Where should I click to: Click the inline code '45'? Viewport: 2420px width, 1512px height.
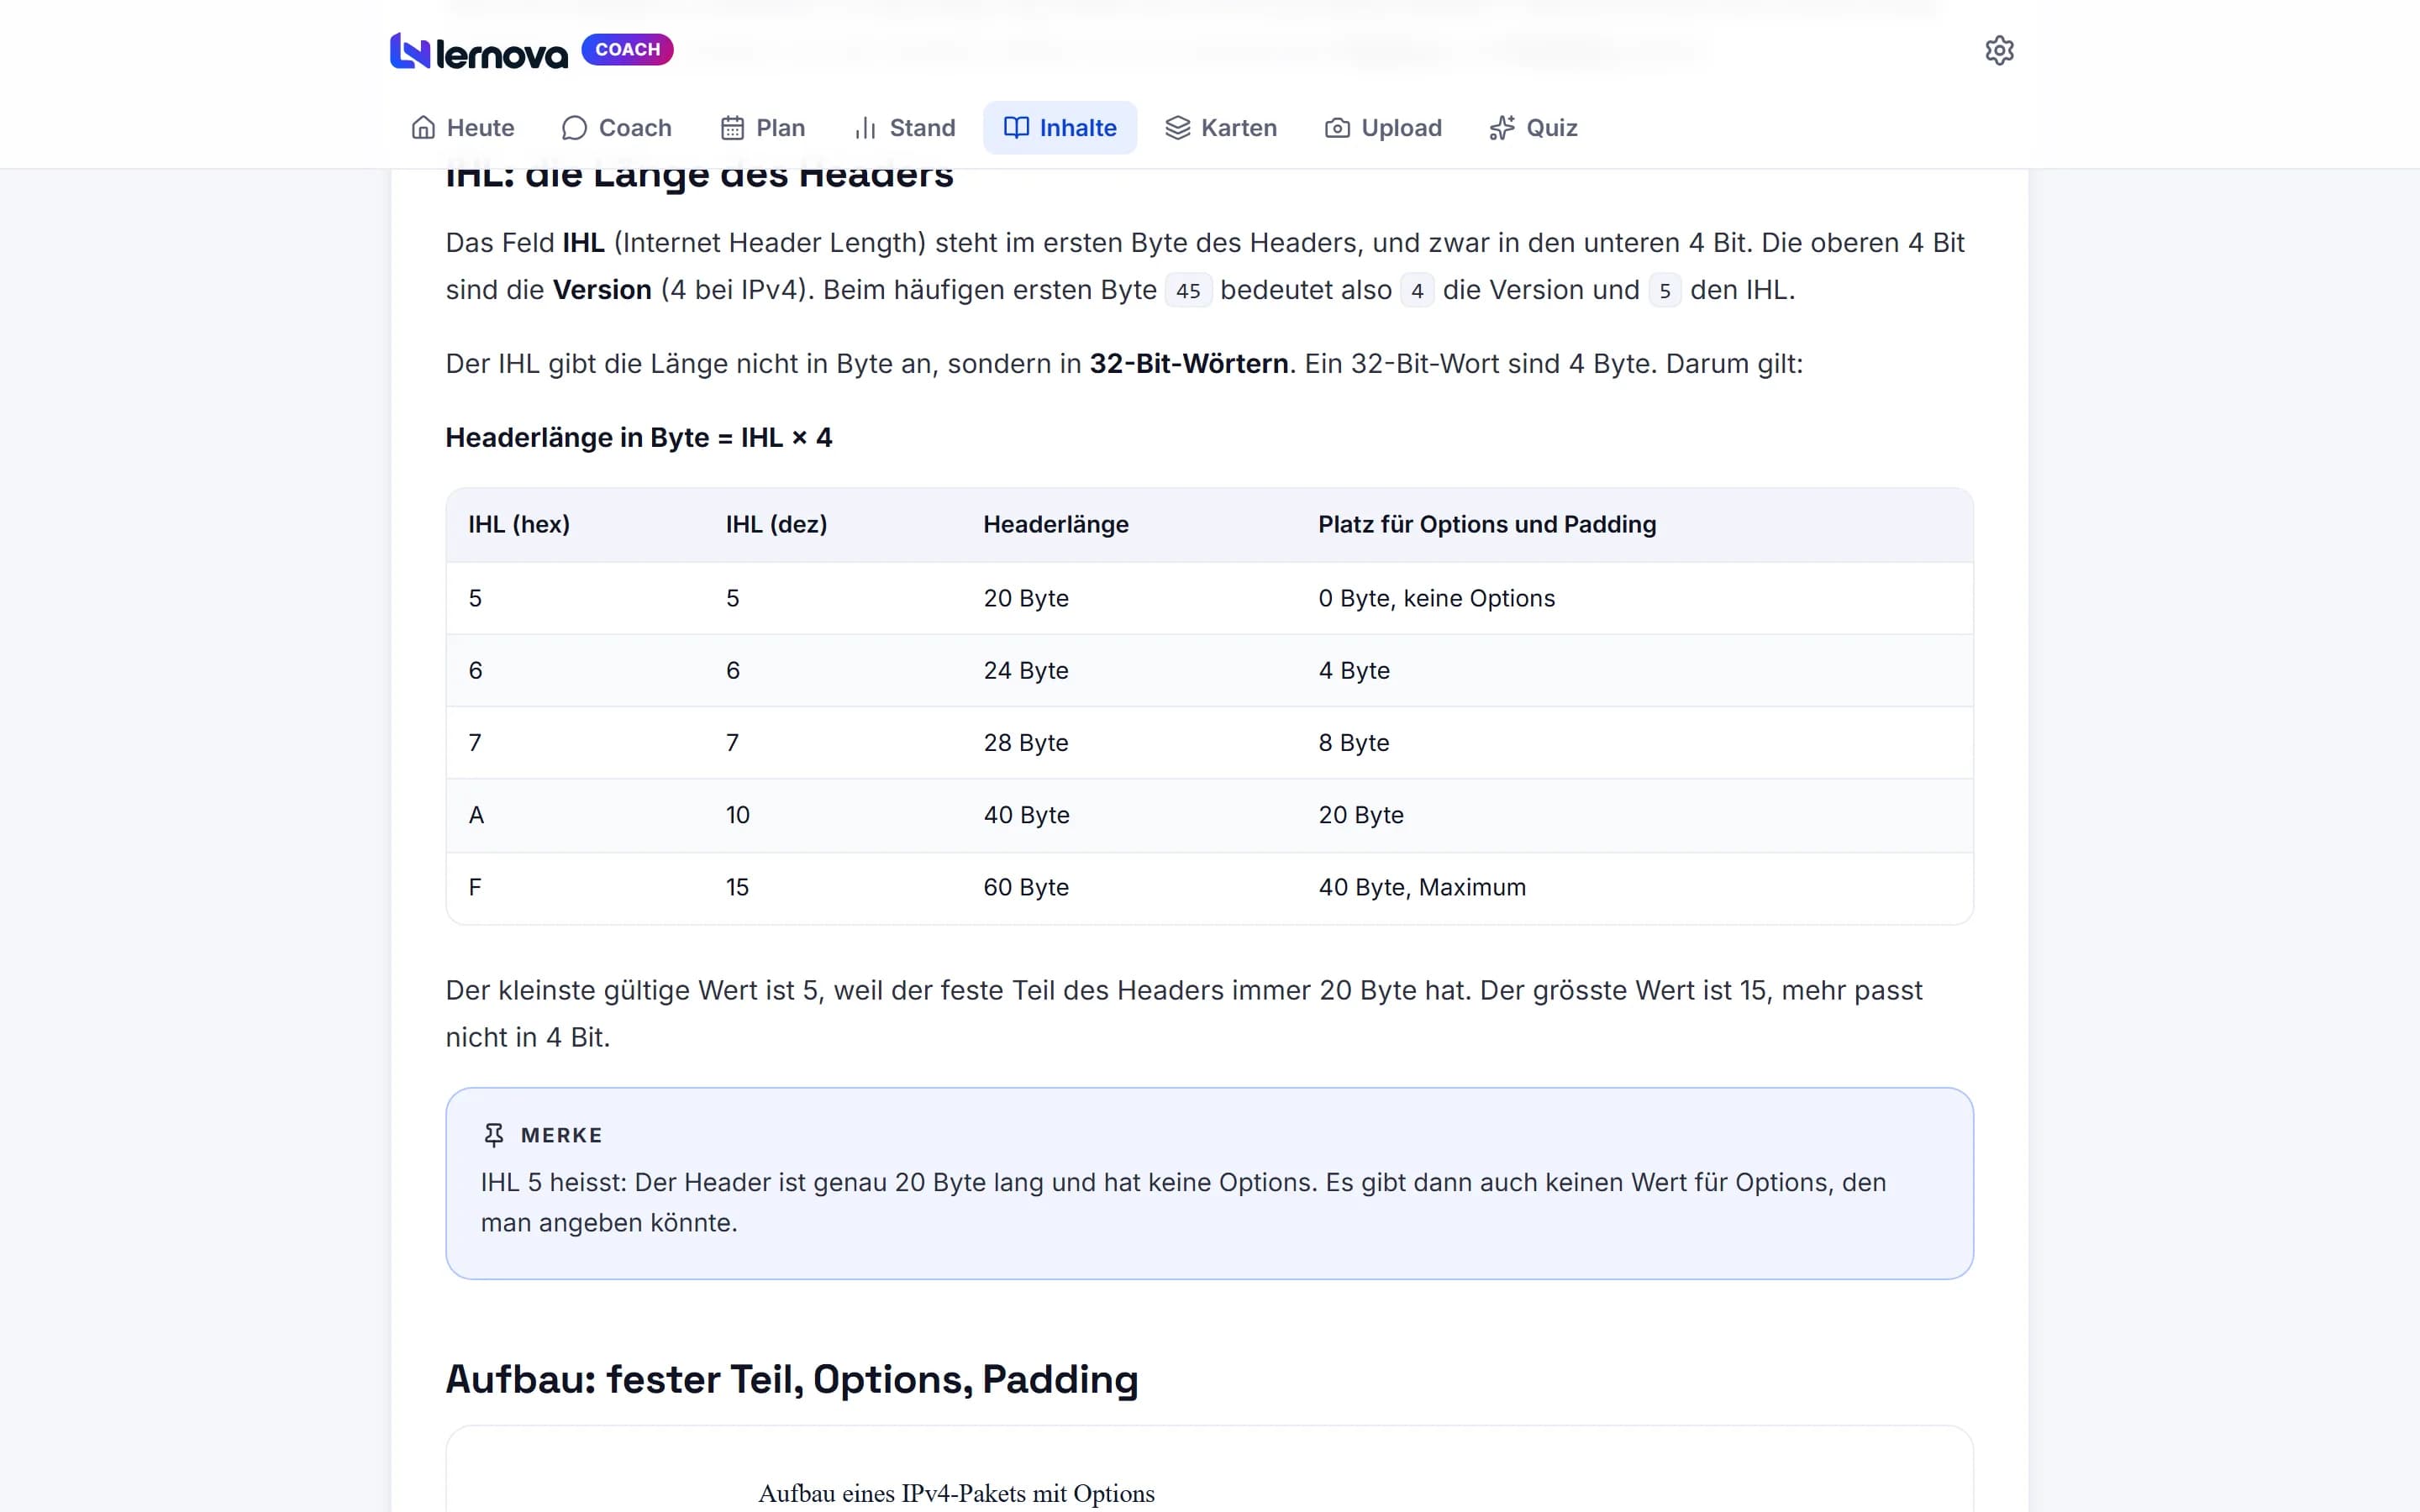click(1188, 291)
